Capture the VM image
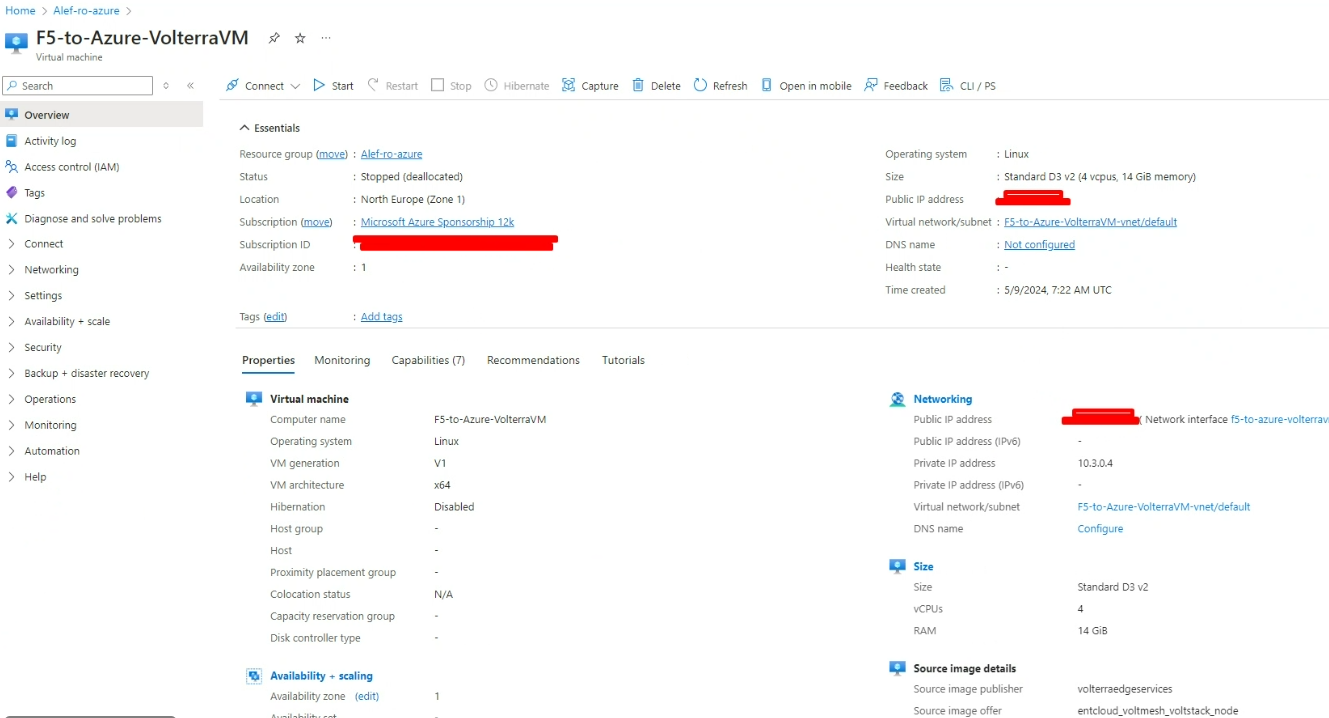The height and width of the screenshot is (718, 1329). tap(590, 86)
